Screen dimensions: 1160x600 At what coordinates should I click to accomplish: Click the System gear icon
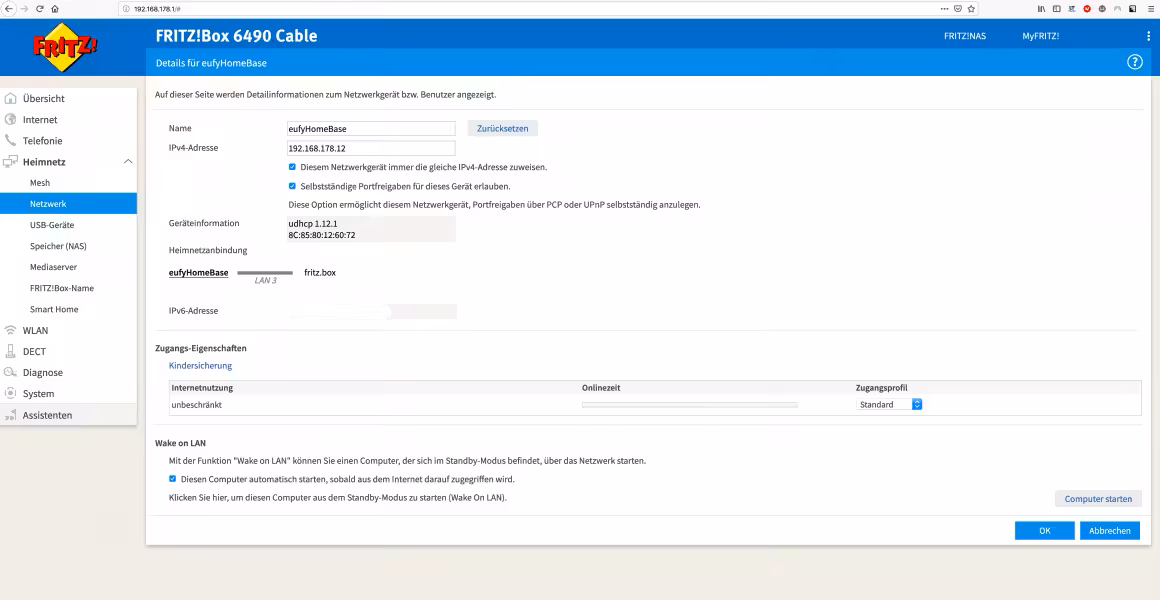10,394
